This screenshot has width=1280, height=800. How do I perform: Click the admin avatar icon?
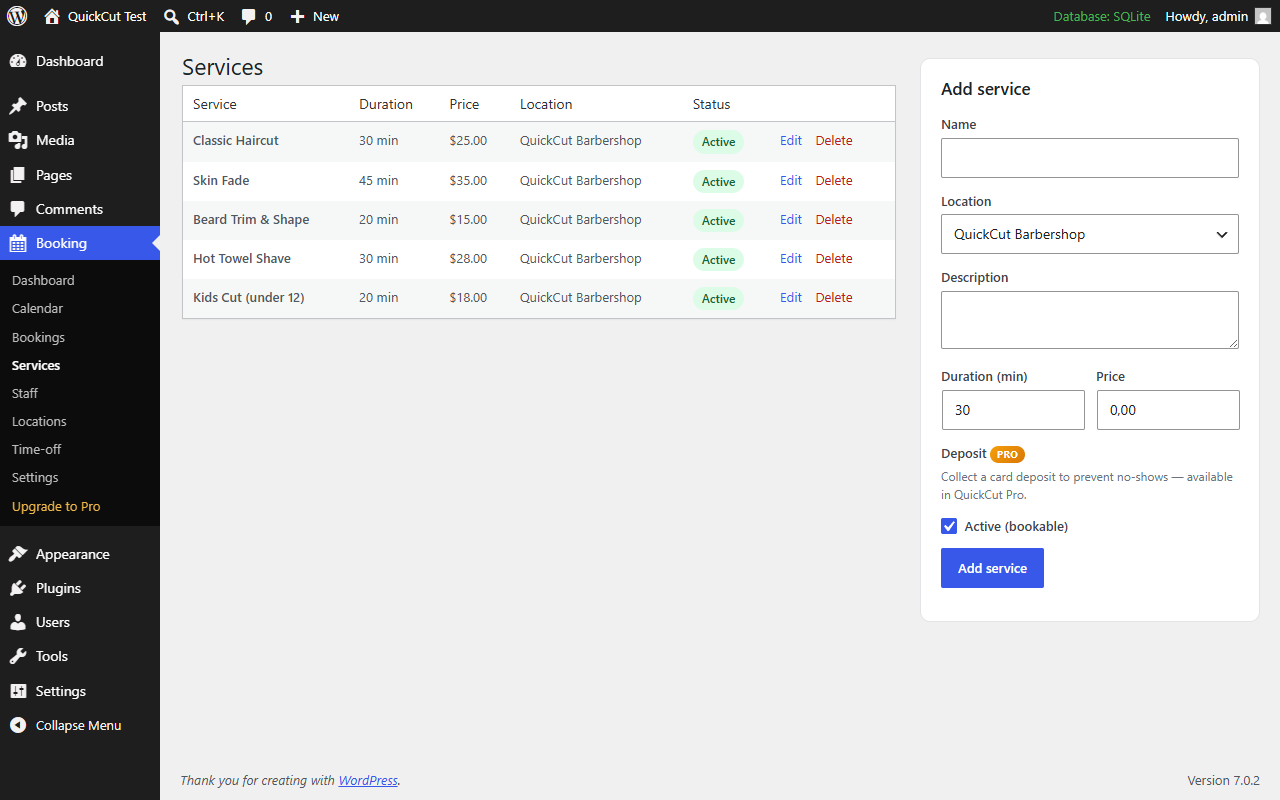click(x=1263, y=16)
